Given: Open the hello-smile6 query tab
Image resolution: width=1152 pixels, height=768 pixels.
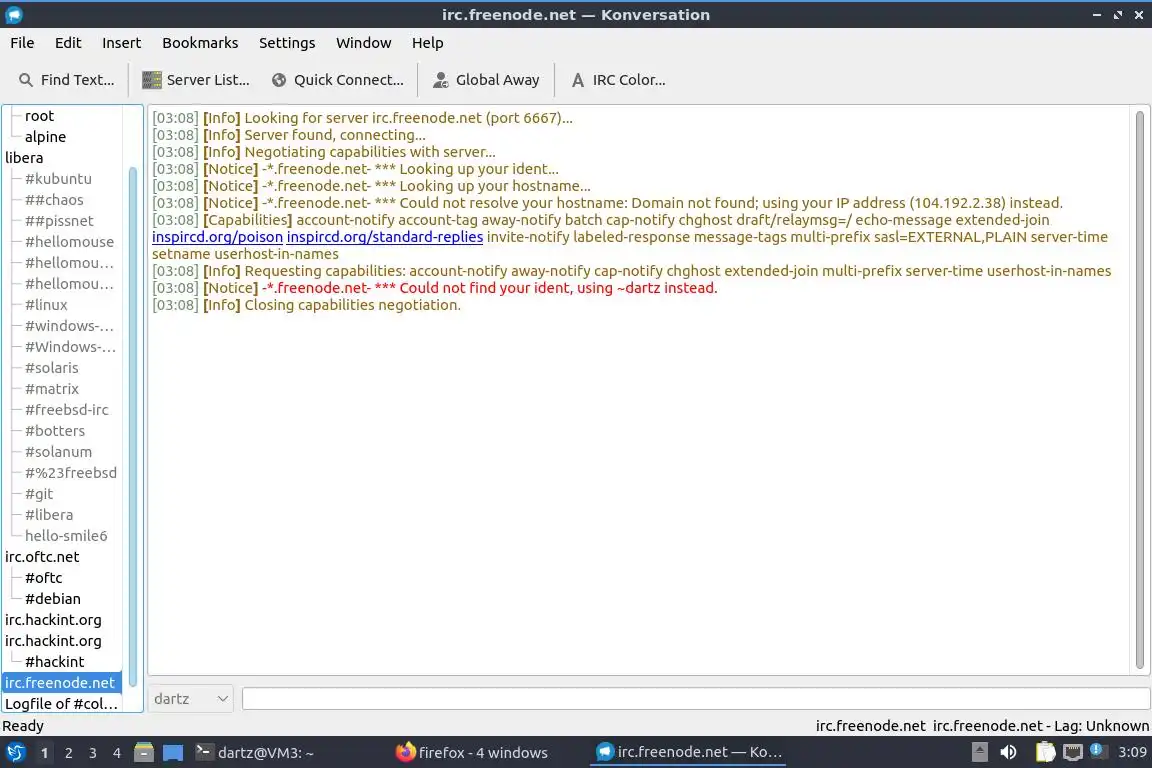Looking at the screenshot, I should click(66, 536).
